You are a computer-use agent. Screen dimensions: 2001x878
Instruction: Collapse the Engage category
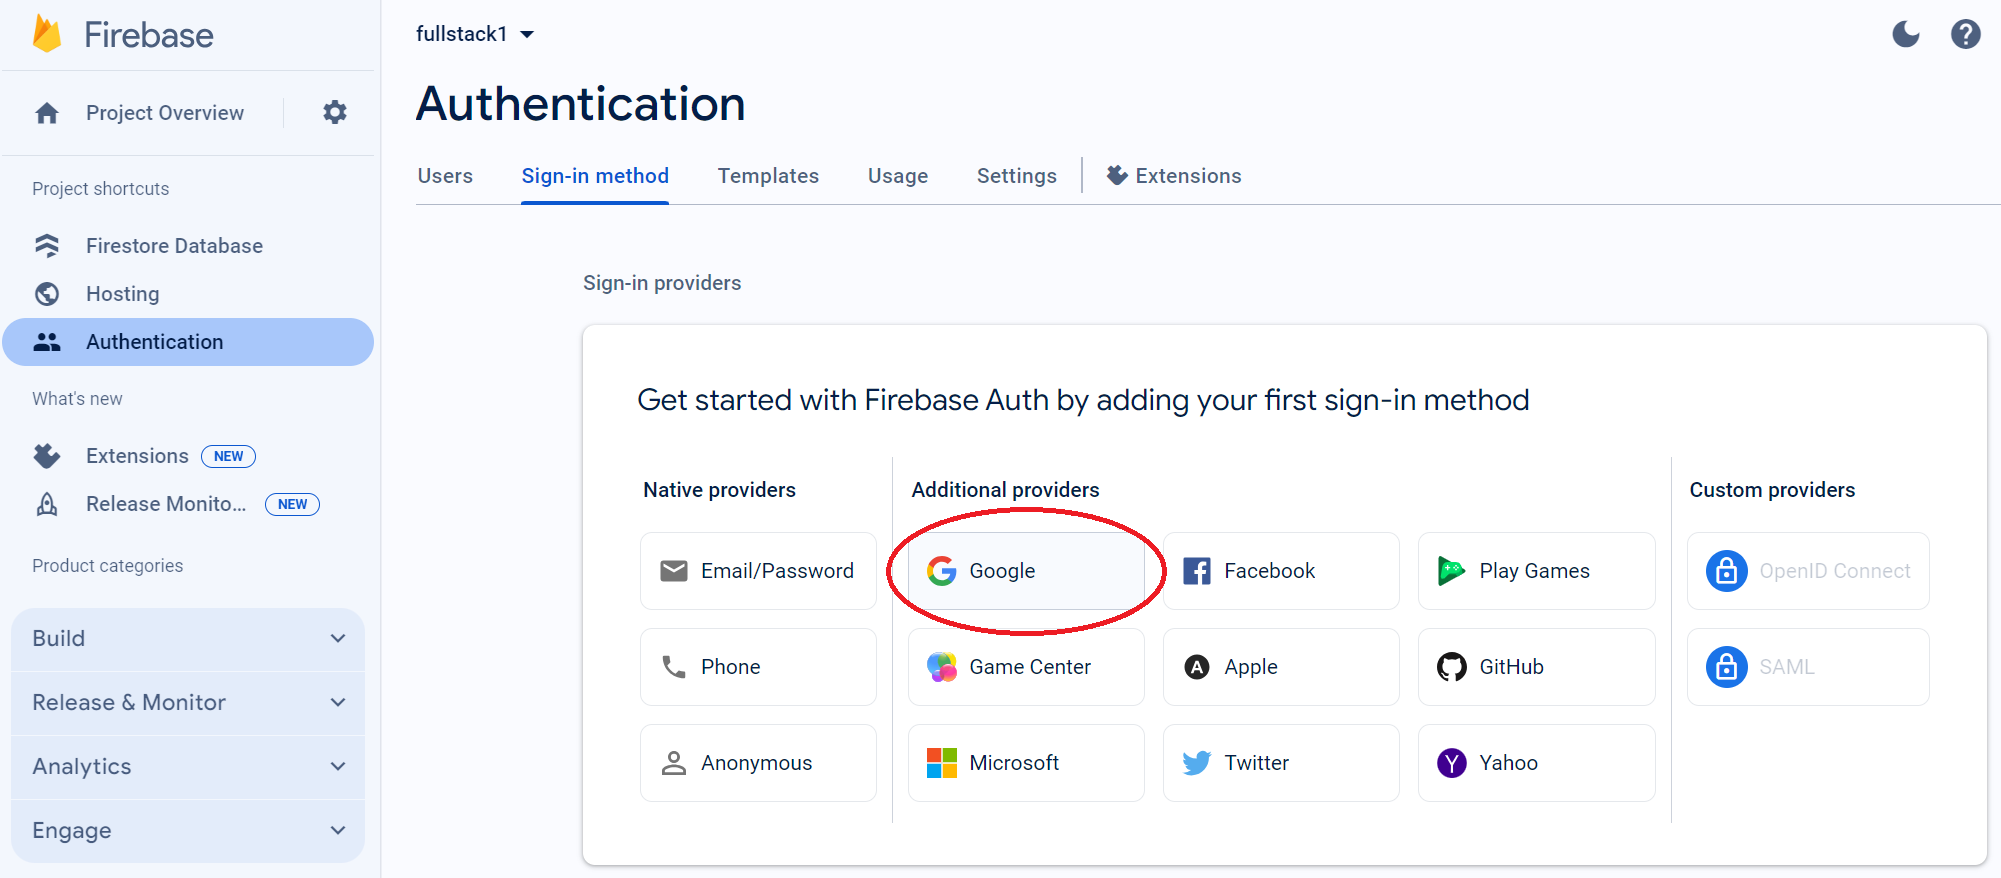pyautogui.click(x=187, y=830)
